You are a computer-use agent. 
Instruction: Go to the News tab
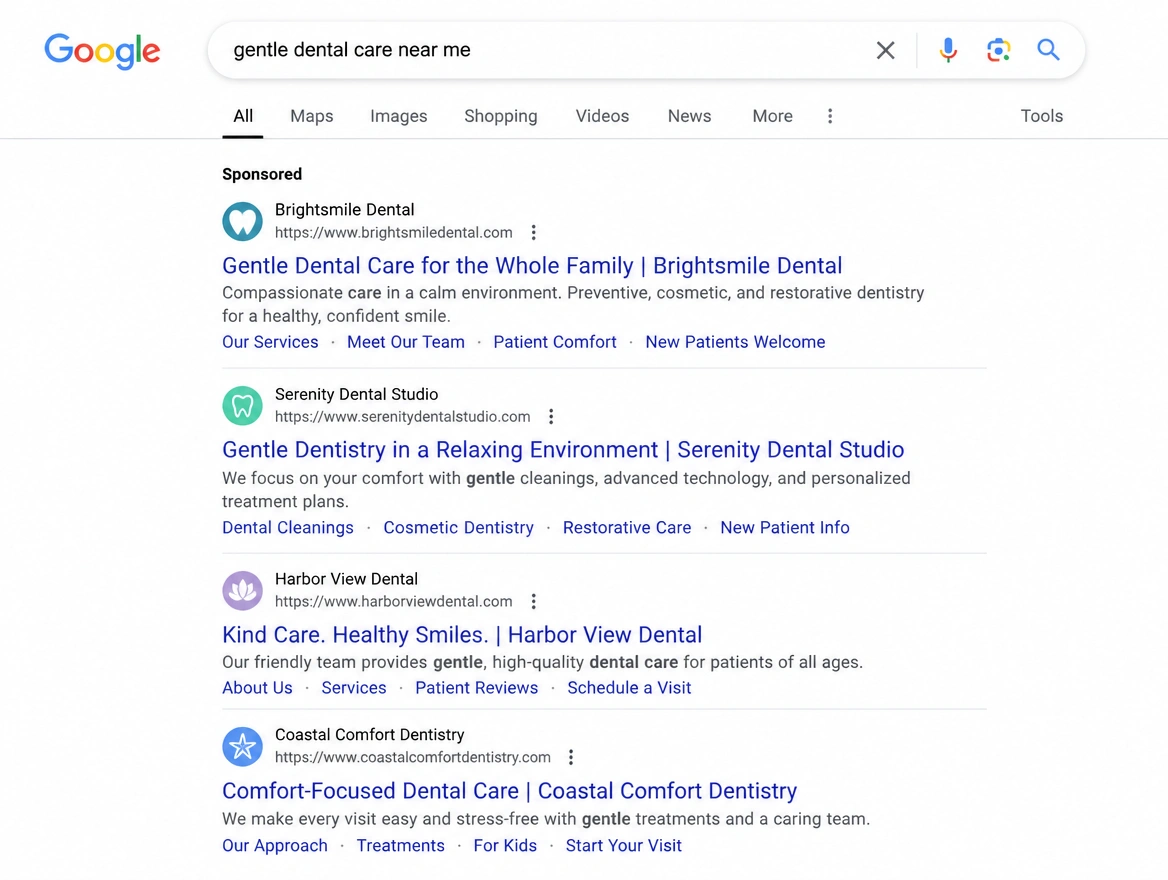(689, 116)
